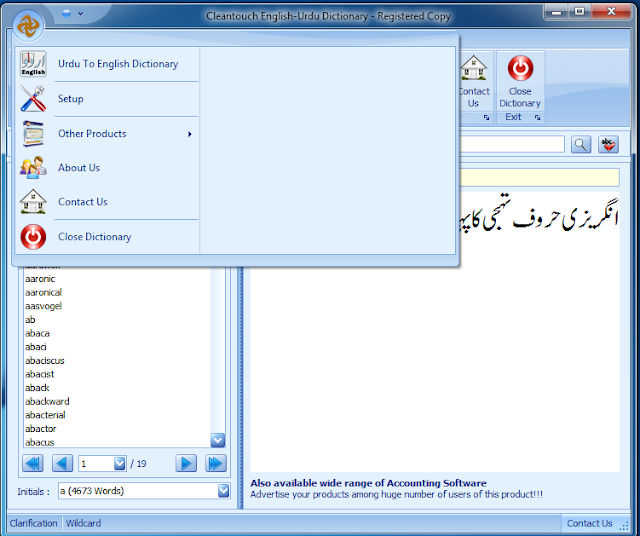Select the word 'abactor' in the list

click(40, 429)
